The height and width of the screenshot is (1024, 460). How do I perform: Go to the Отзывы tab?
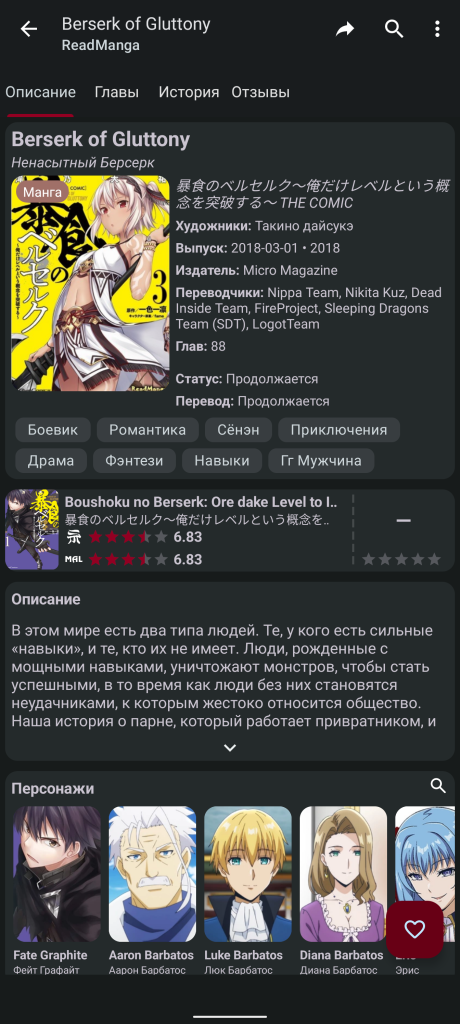[x=260, y=92]
